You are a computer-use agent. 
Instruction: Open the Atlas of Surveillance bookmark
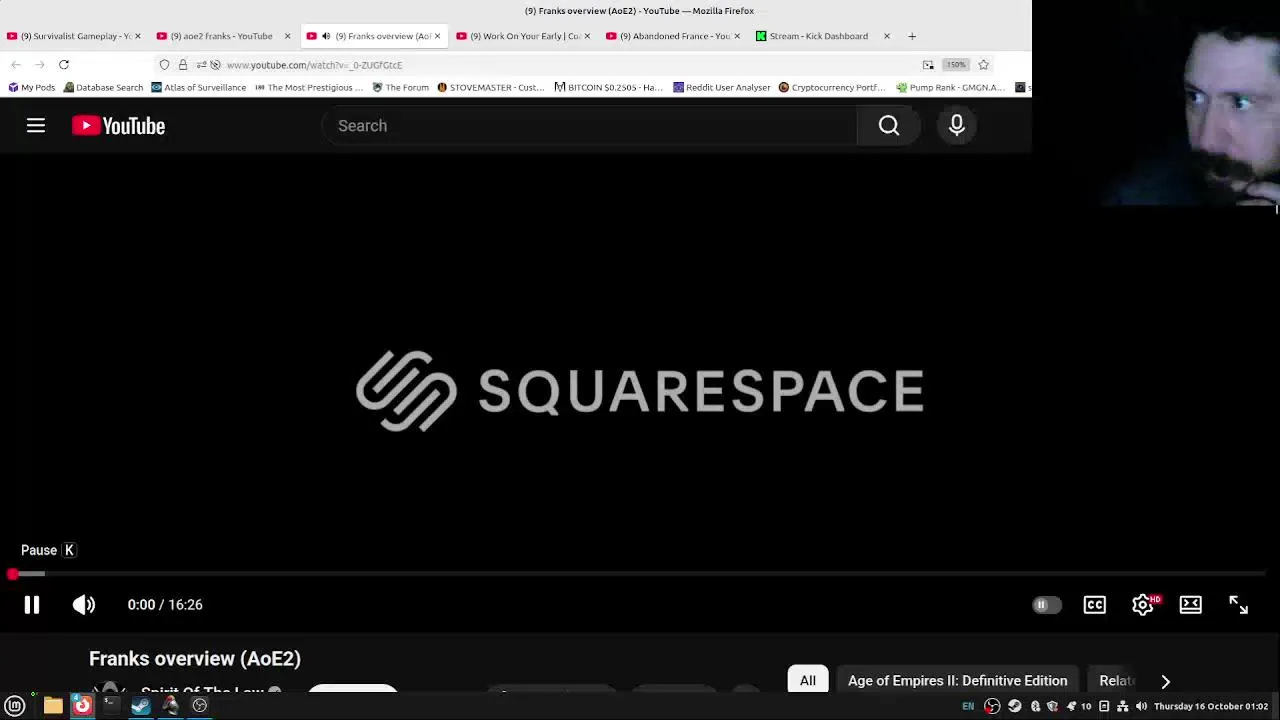pos(198,87)
